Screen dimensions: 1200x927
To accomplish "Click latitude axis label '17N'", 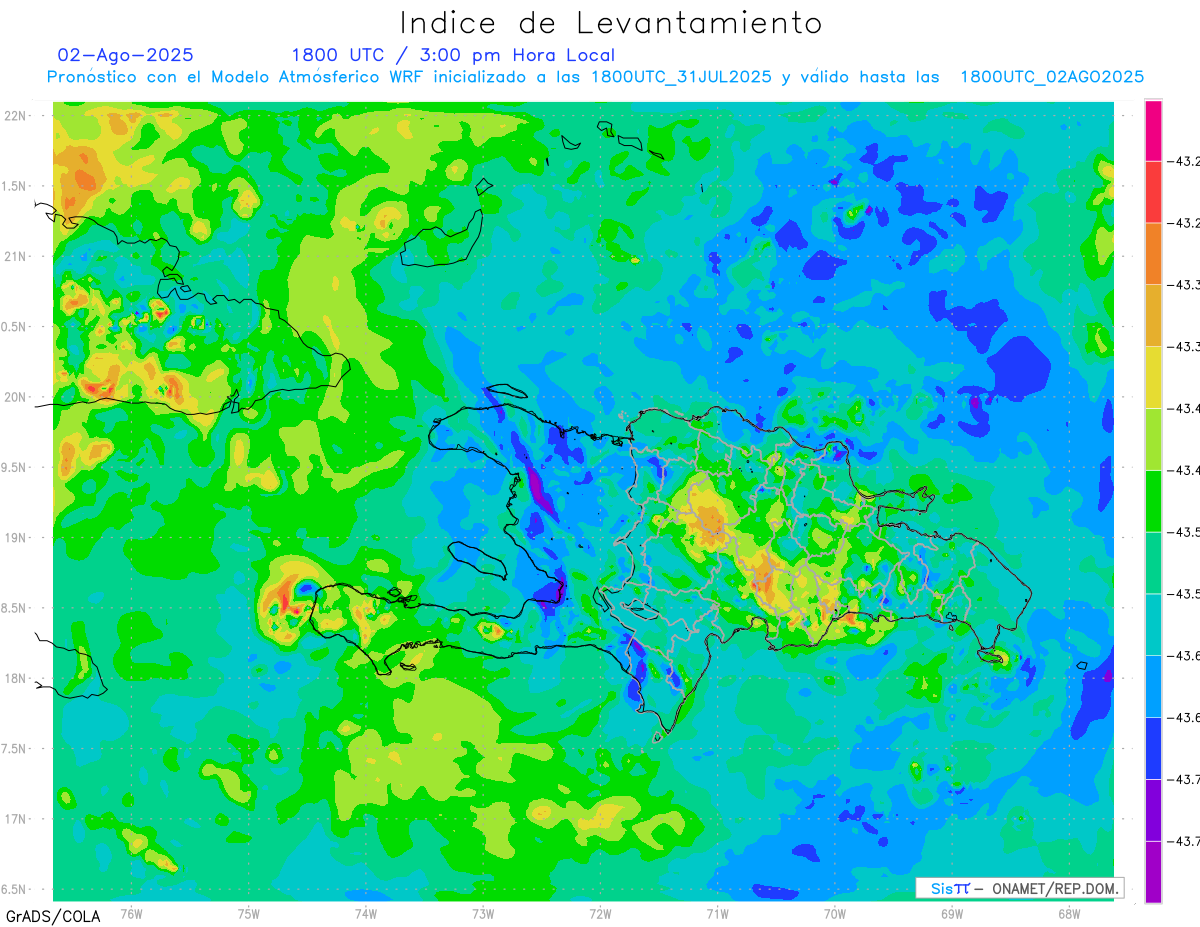I will tap(15, 819).
